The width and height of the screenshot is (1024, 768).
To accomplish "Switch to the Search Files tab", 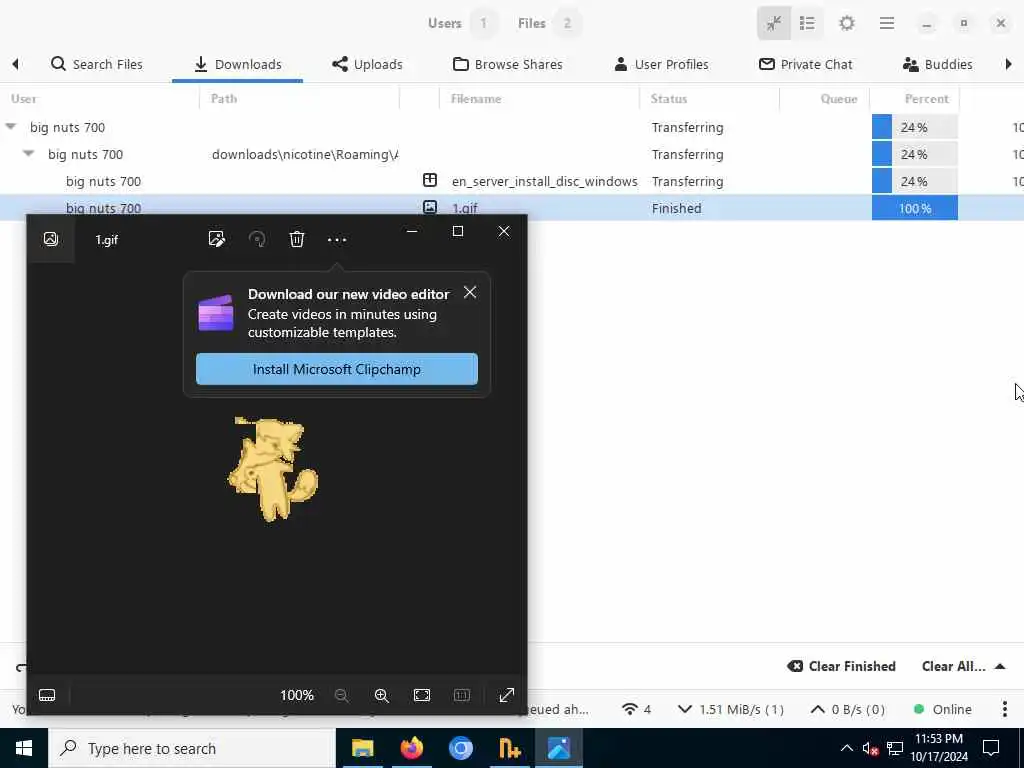I will tap(97, 64).
